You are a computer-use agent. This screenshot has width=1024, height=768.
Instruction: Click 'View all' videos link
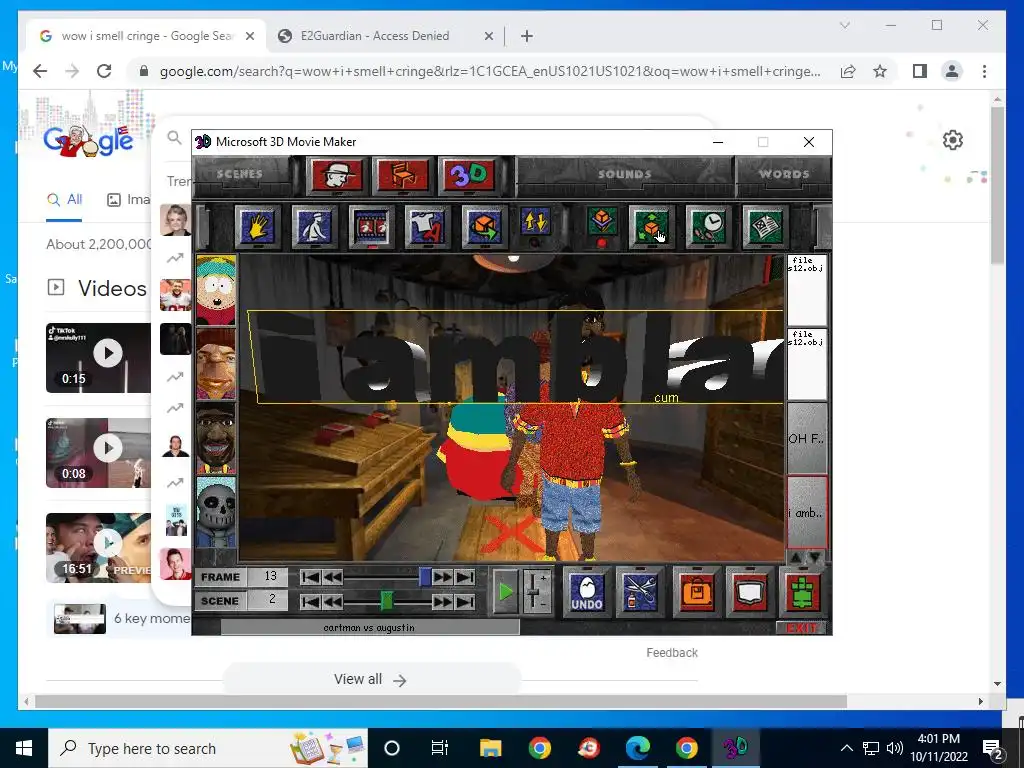tap(370, 679)
